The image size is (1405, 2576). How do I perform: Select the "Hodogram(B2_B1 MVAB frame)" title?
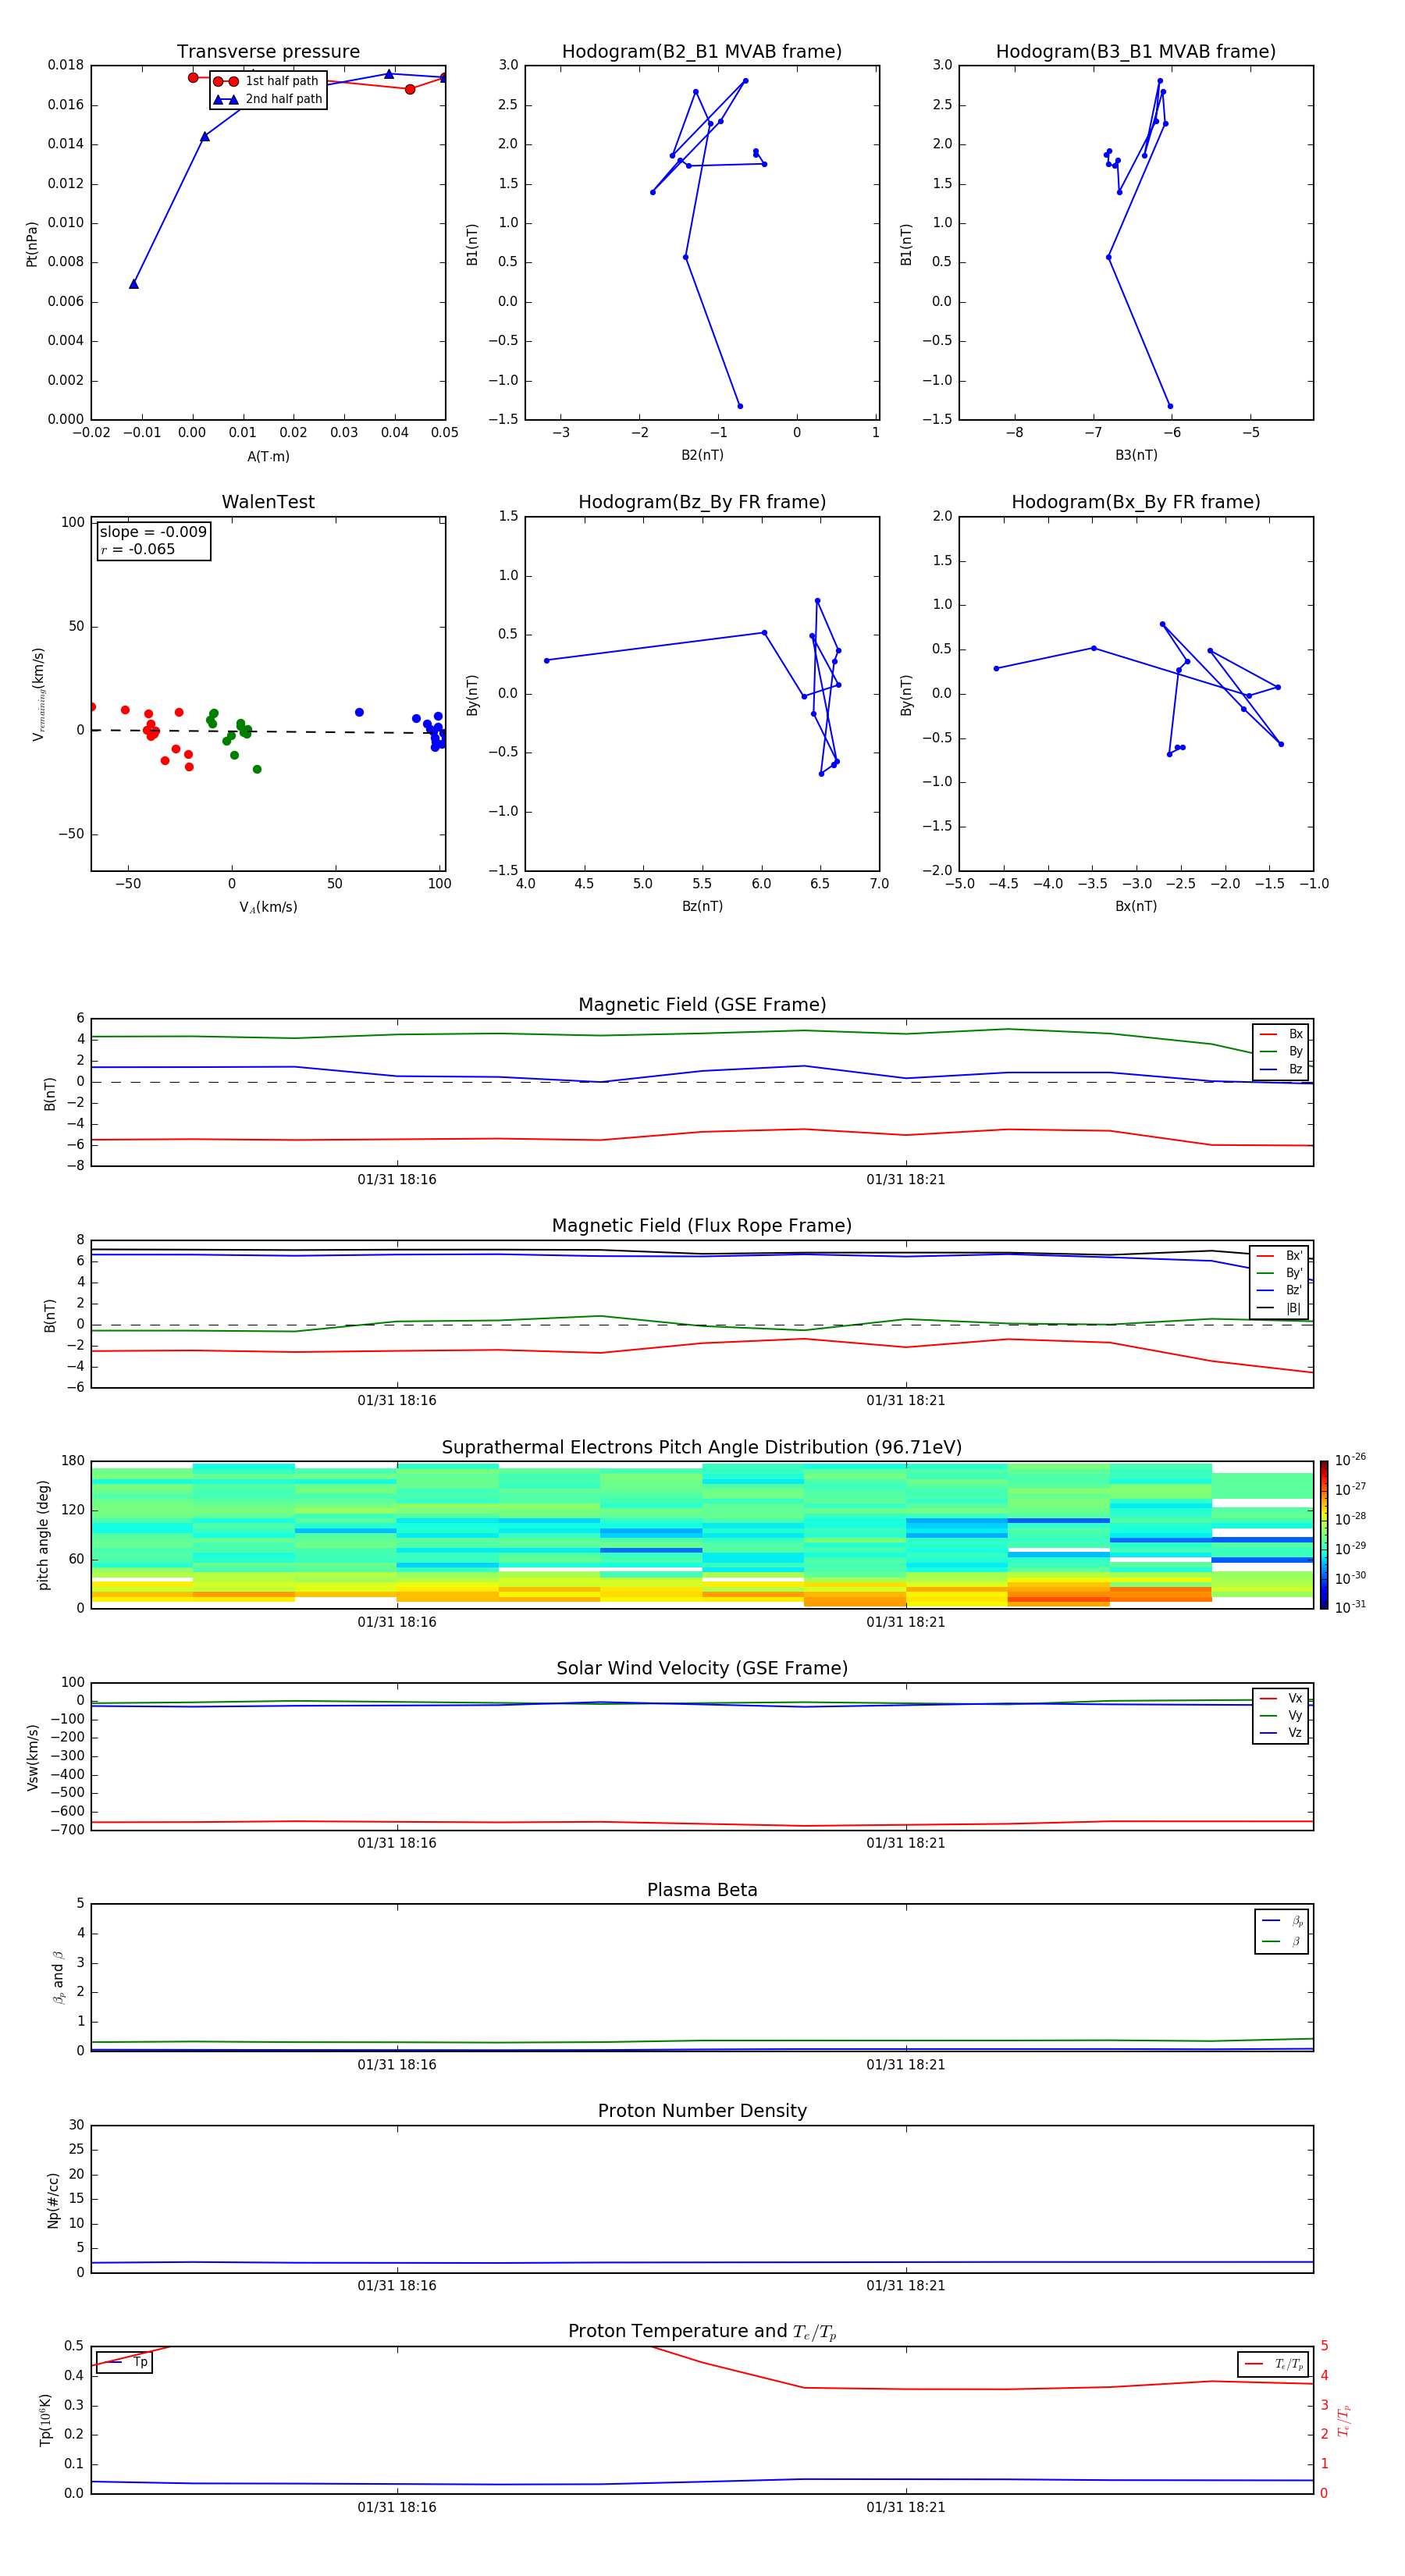click(x=702, y=52)
